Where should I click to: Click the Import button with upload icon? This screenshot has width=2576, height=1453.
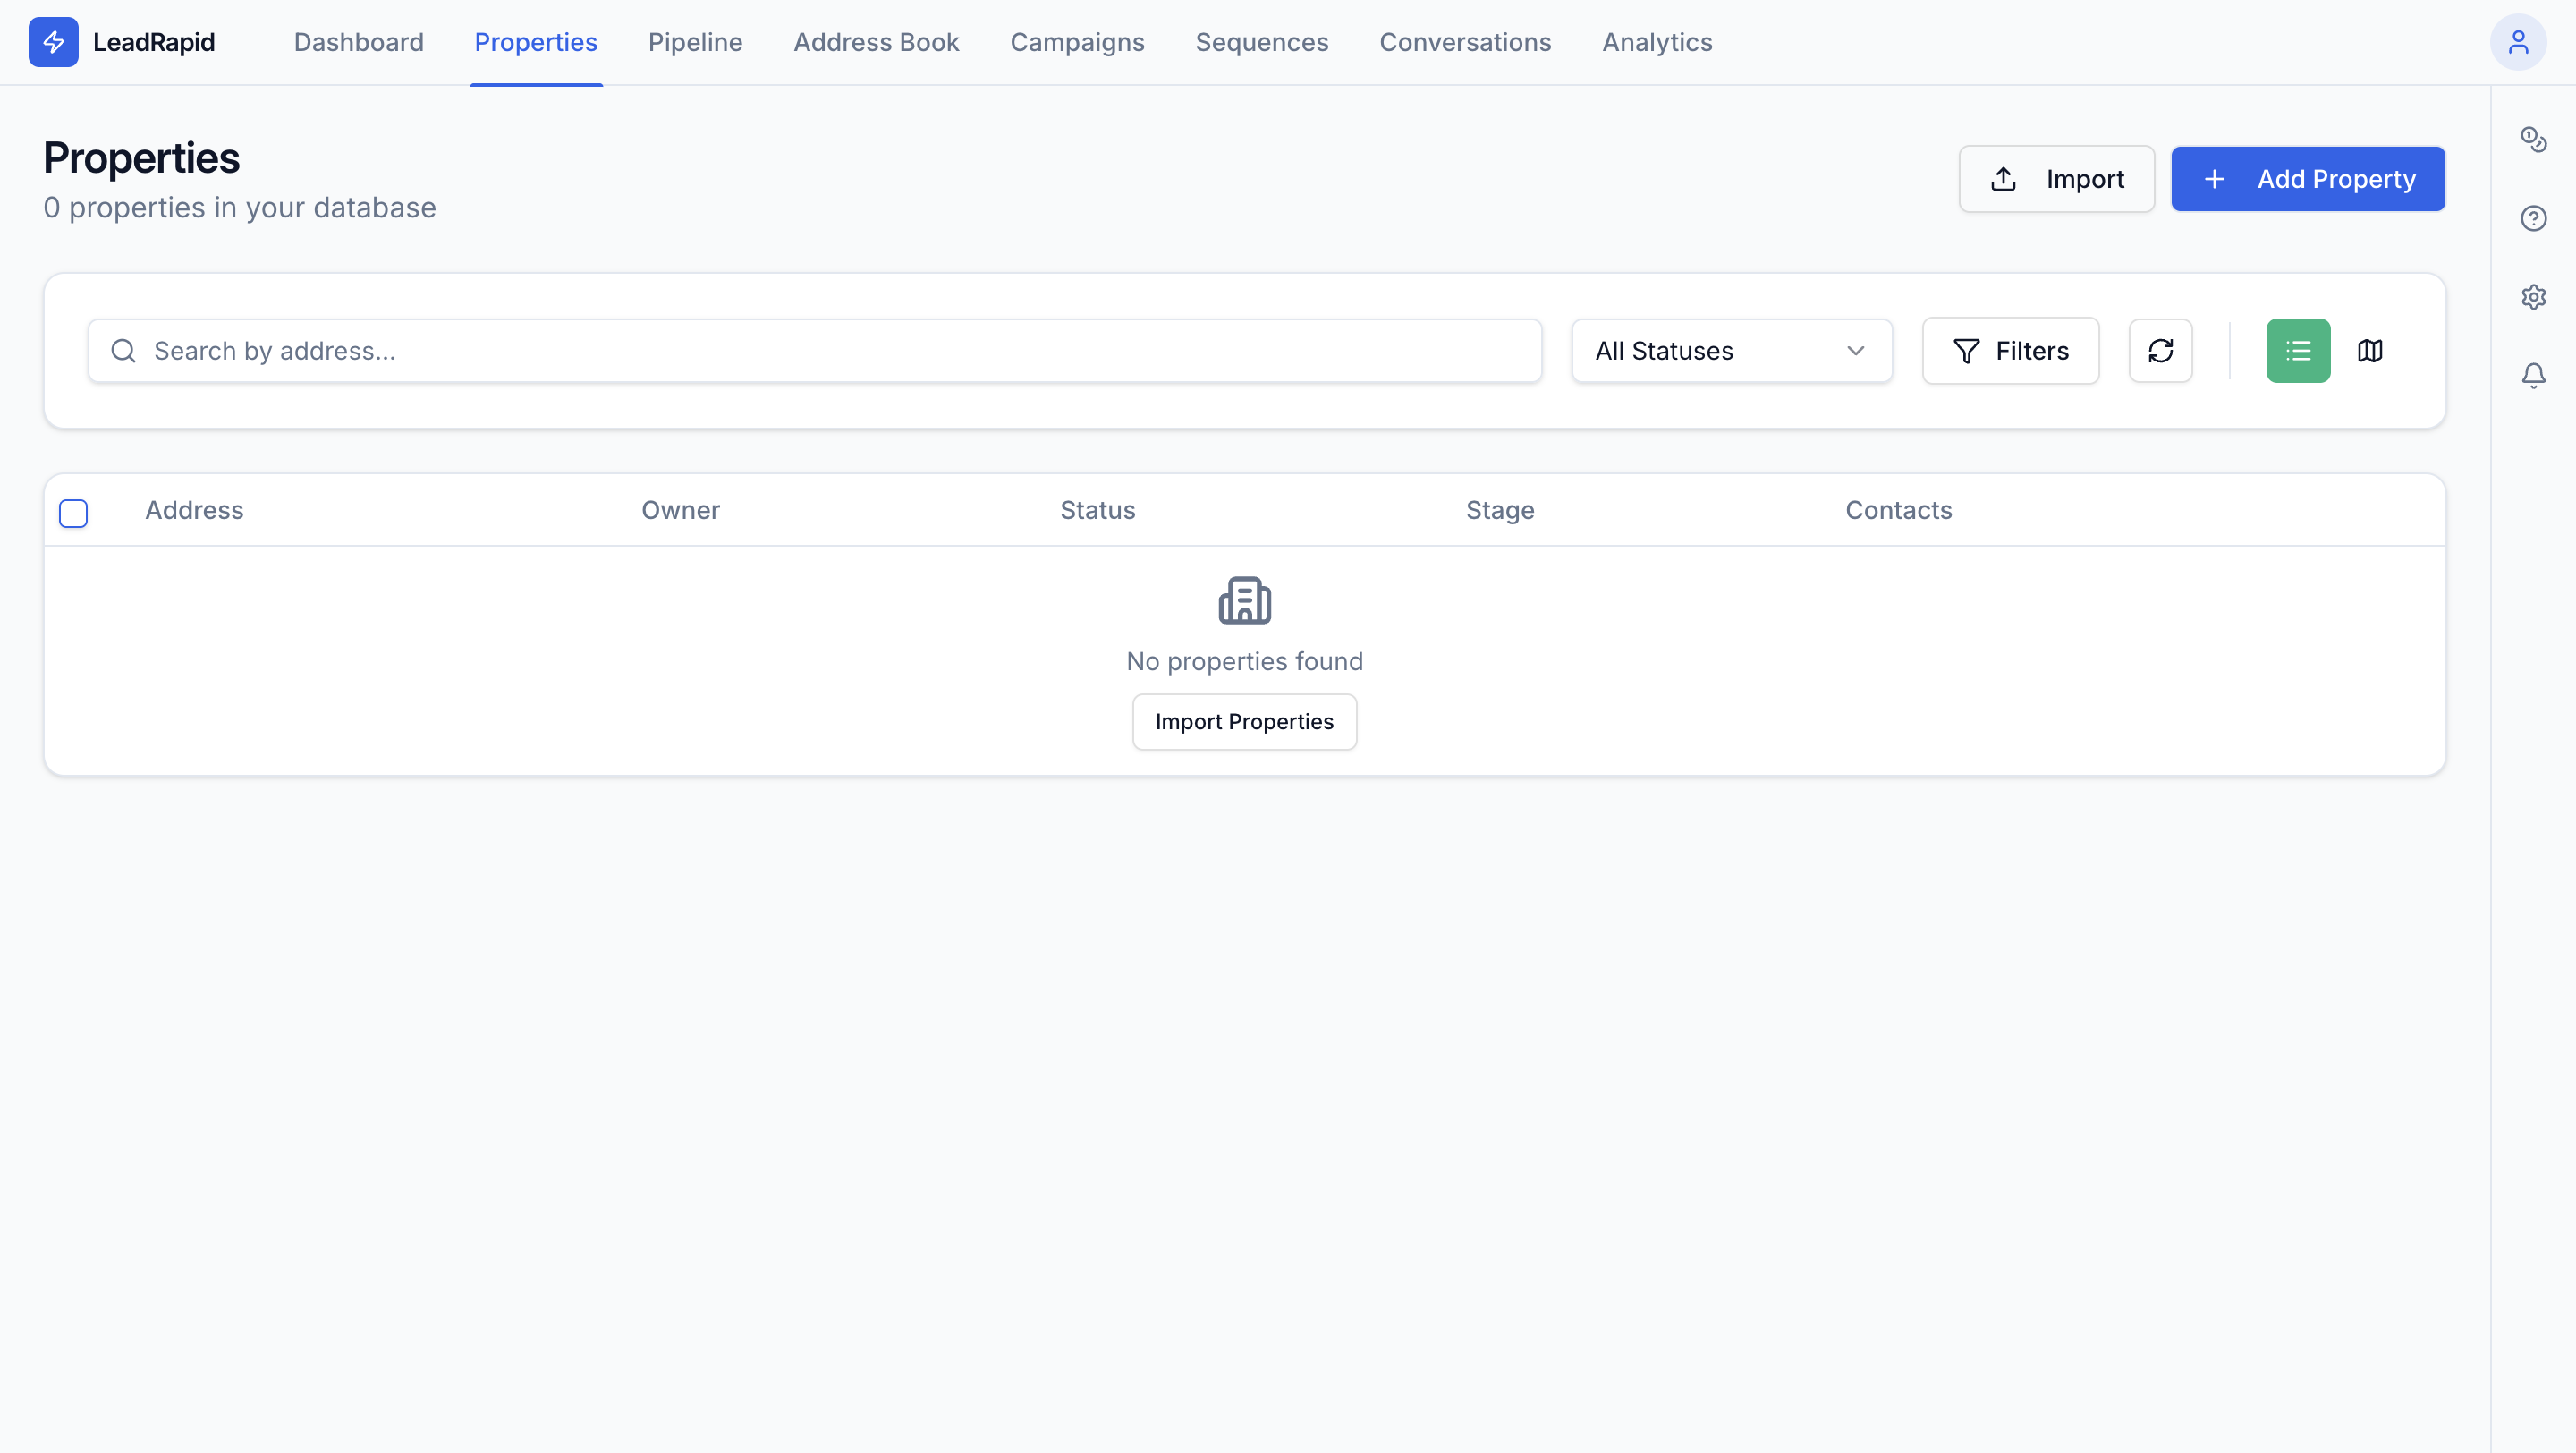2057,178
